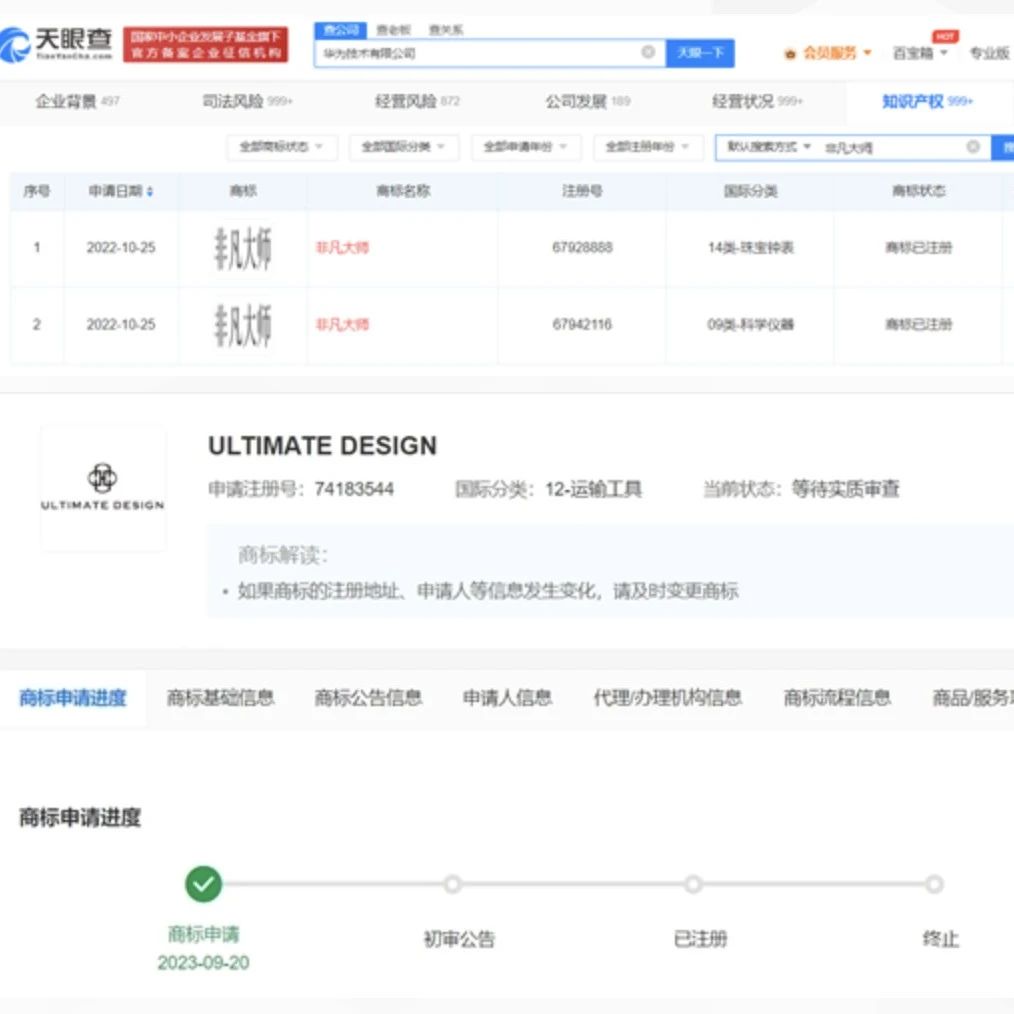Expand the 会员服务 menu
Image resolution: width=1014 pixels, height=1014 pixels.
point(837,53)
